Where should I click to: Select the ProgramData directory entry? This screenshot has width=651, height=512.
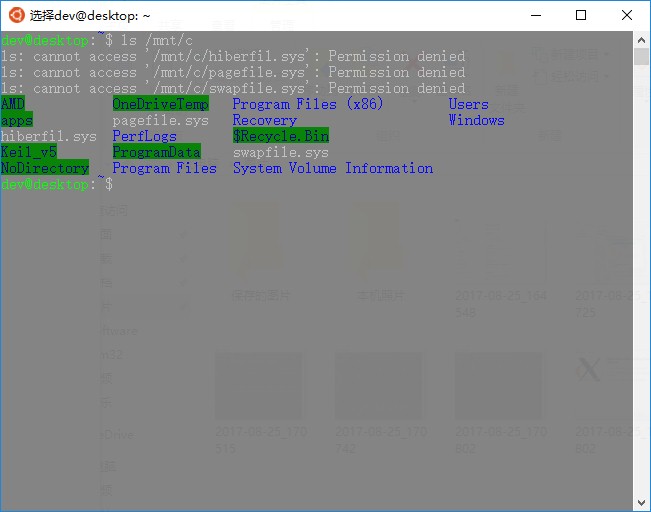[156, 152]
